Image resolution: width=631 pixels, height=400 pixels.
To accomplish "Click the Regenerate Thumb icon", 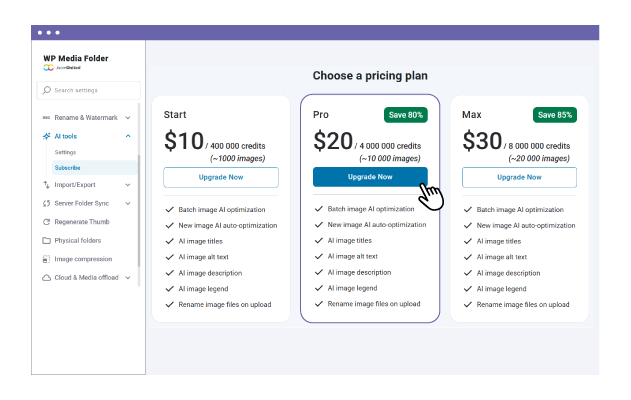I will (x=46, y=222).
